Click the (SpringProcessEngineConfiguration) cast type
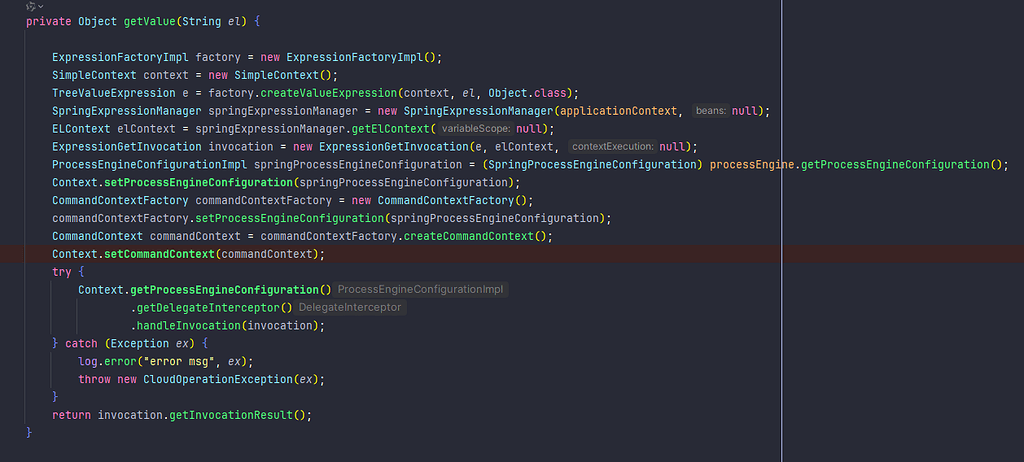Screen dimensions: 1024x462 click(593, 165)
